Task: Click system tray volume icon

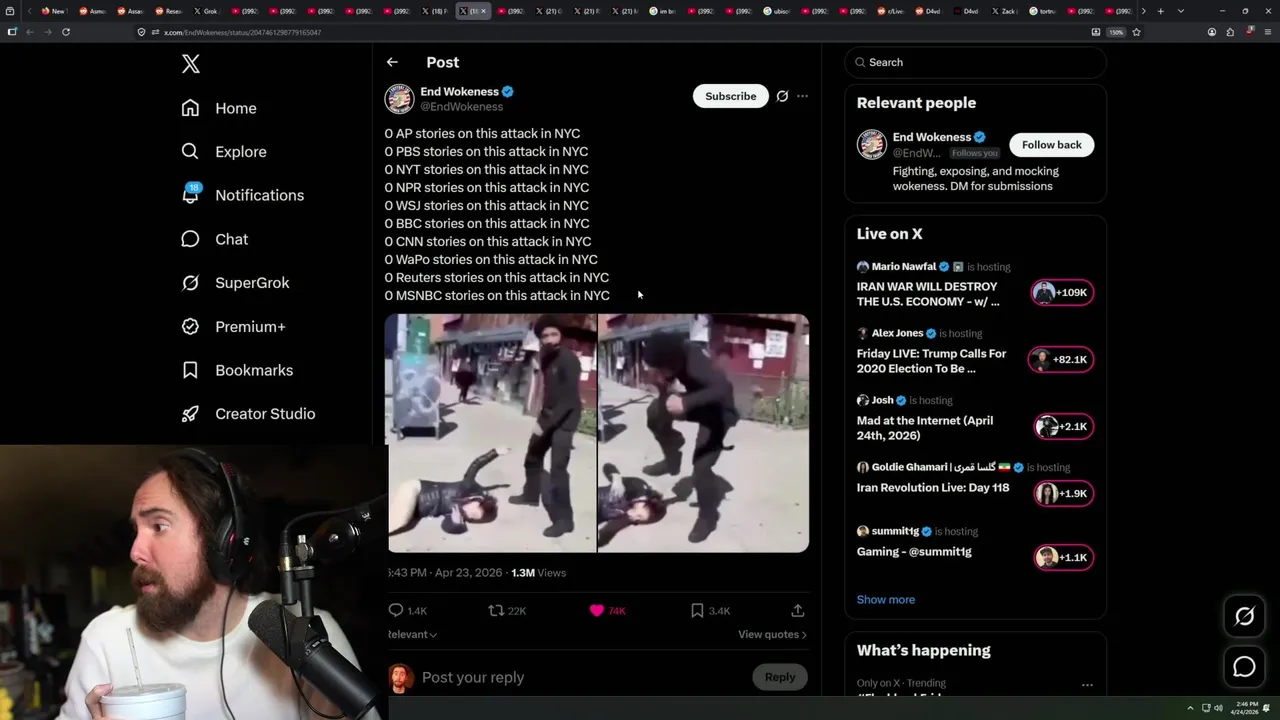Action: coord(1218,708)
